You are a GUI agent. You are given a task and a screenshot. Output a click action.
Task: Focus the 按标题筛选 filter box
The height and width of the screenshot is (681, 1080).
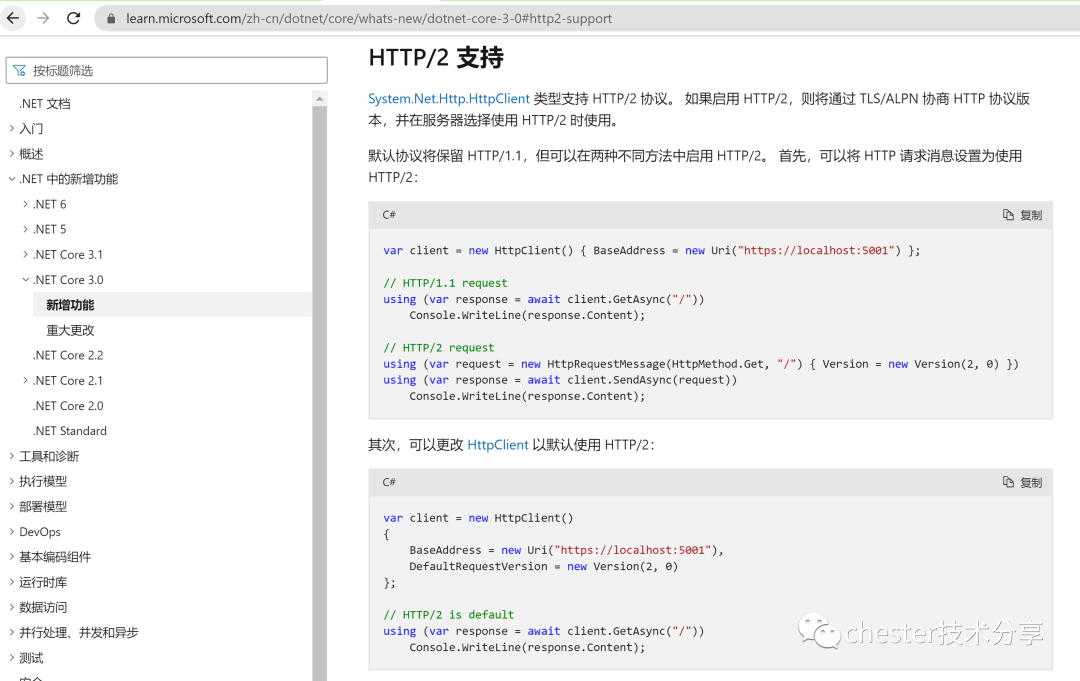pyautogui.click(x=167, y=70)
